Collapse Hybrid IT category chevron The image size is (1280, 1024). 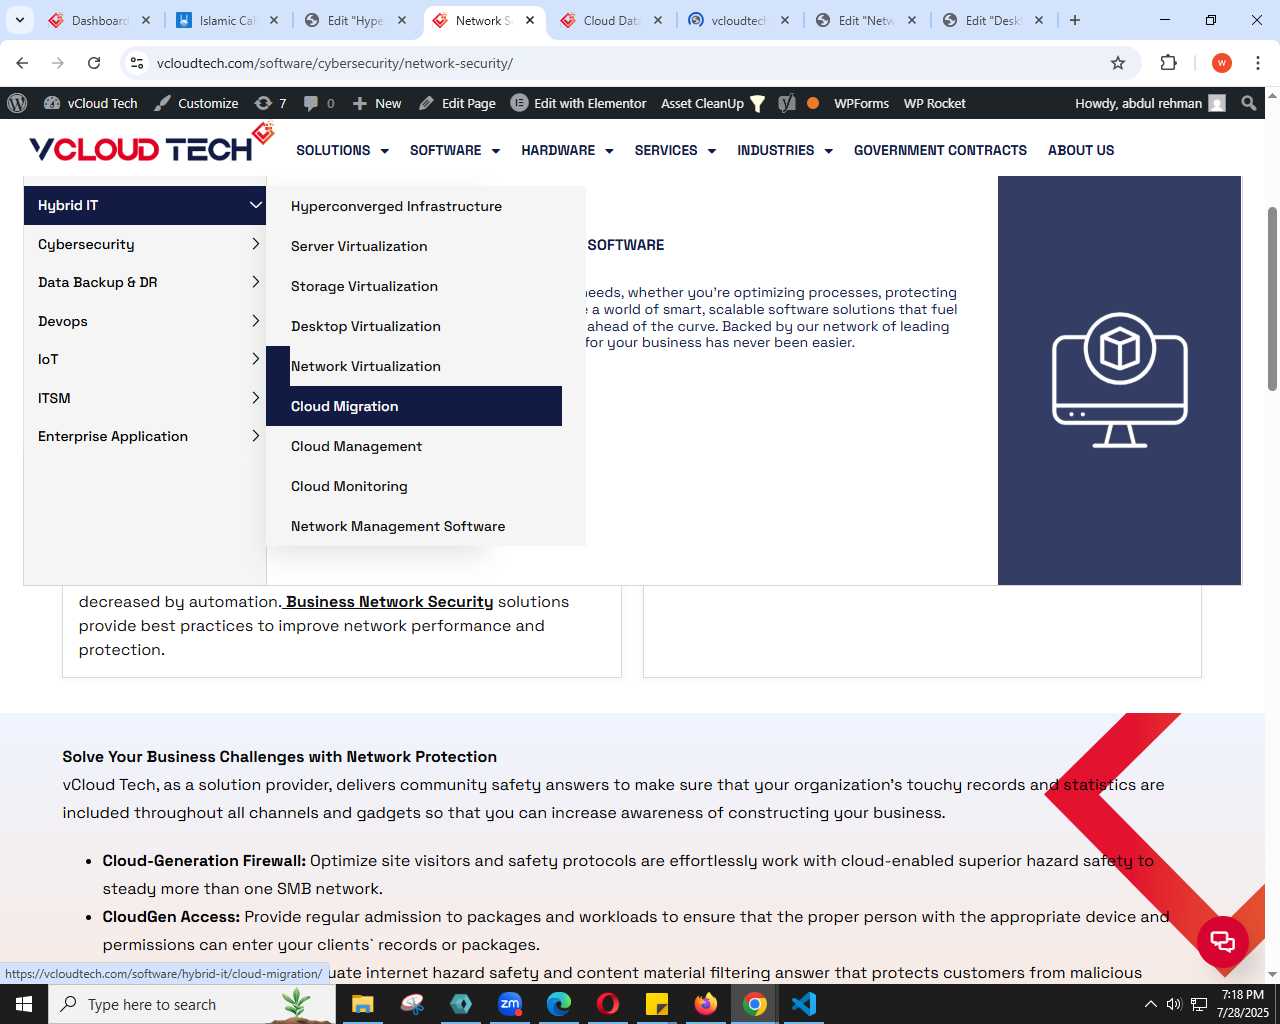pyautogui.click(x=256, y=205)
